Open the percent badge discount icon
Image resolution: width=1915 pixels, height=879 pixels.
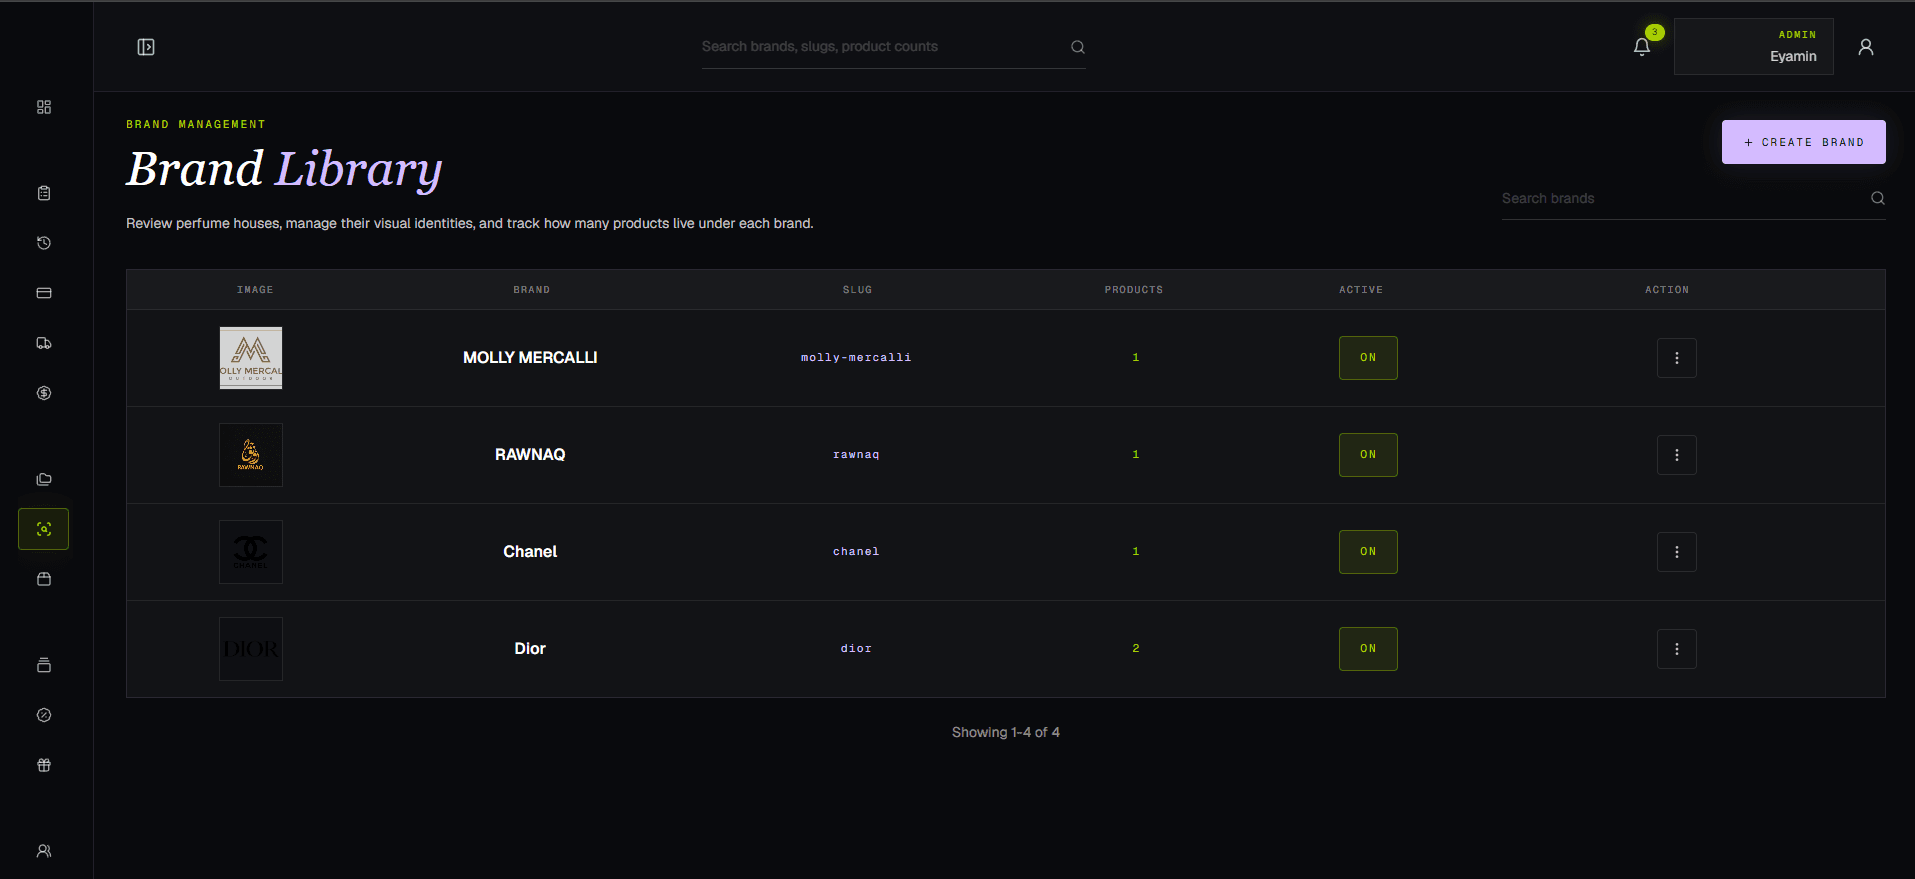[44, 715]
